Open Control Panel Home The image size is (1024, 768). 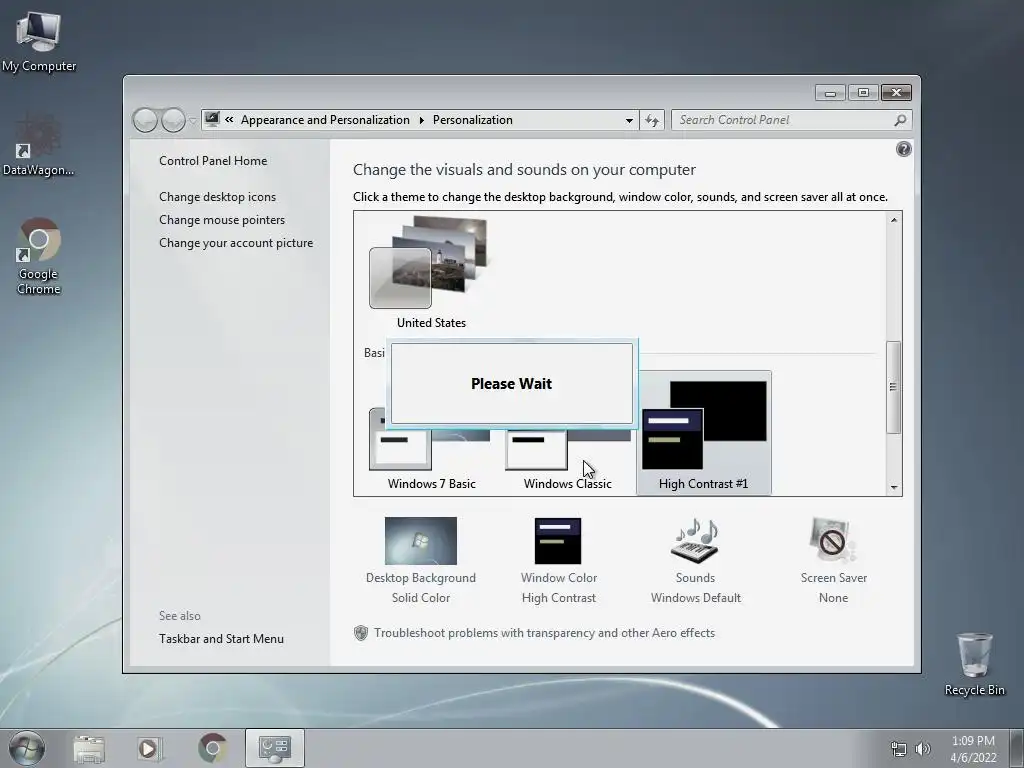click(x=213, y=161)
